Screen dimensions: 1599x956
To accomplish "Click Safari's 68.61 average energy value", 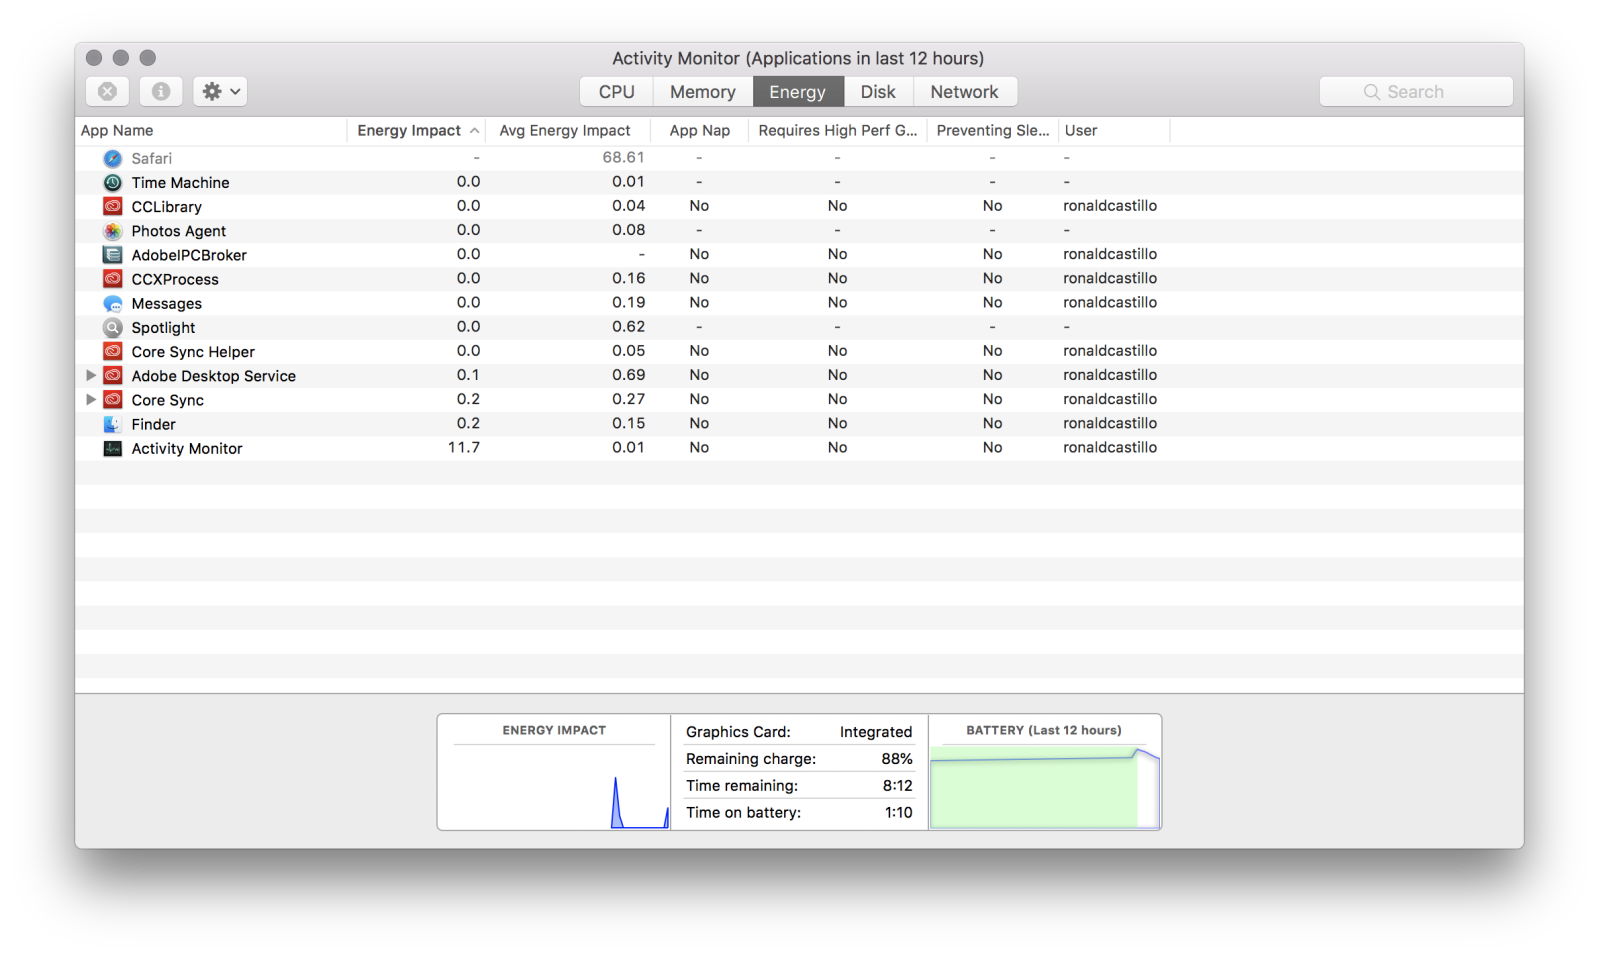I will pos(624,157).
